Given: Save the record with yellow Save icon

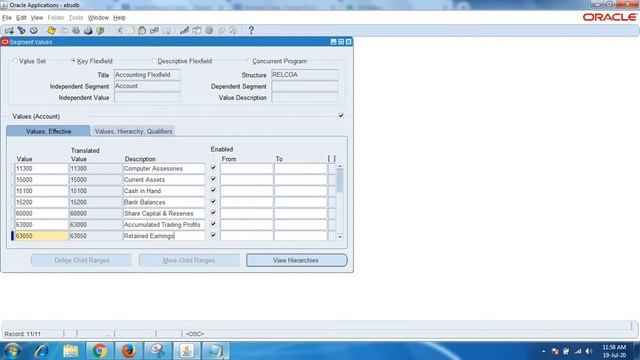Looking at the screenshot, I should tap(51, 31).
